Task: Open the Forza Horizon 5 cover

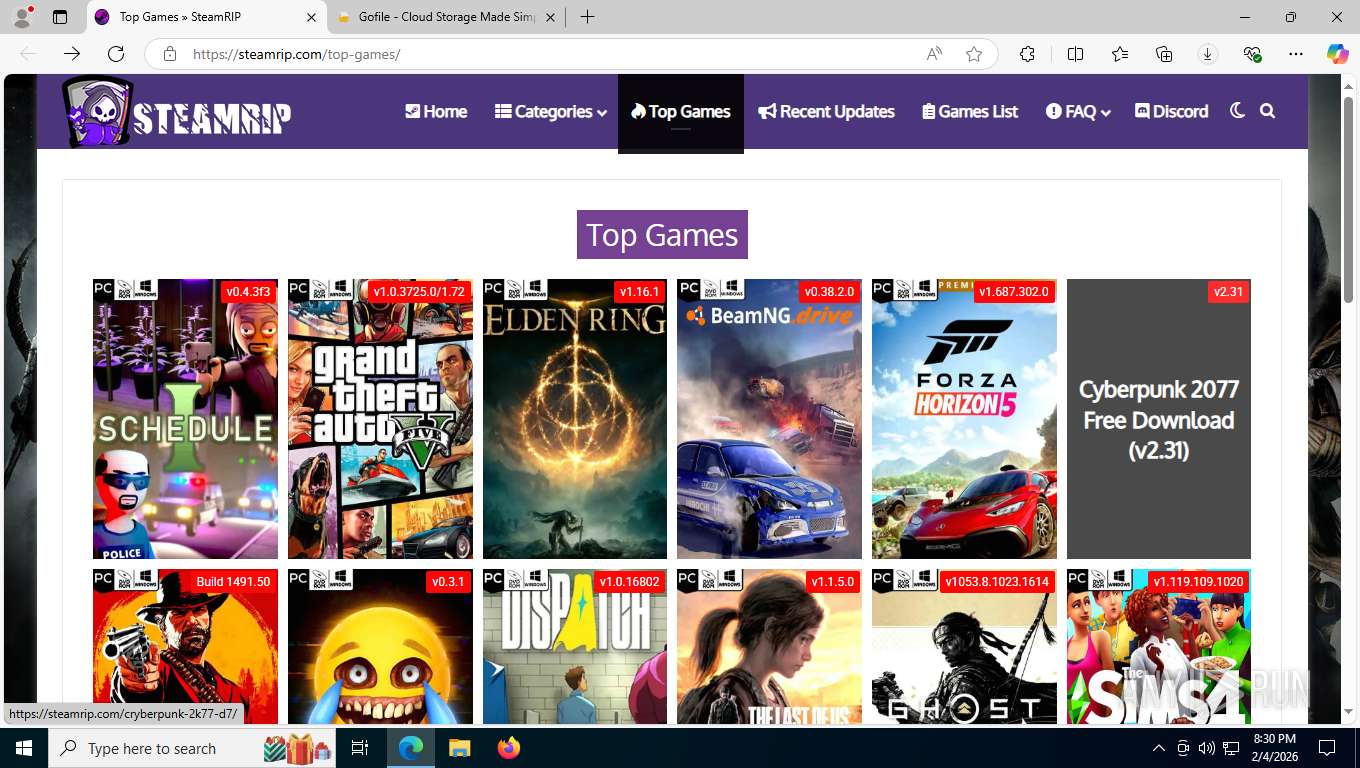Action: pos(964,419)
